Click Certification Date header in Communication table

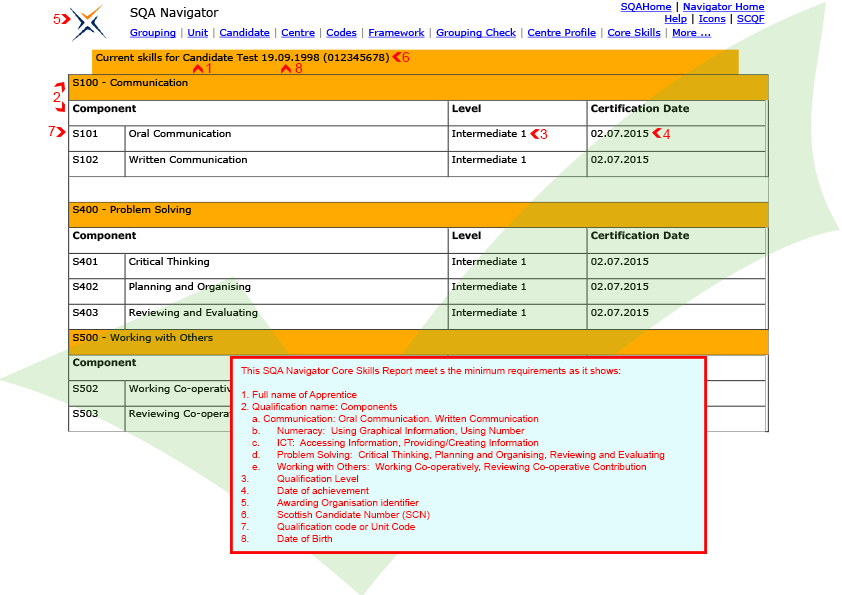676,113
